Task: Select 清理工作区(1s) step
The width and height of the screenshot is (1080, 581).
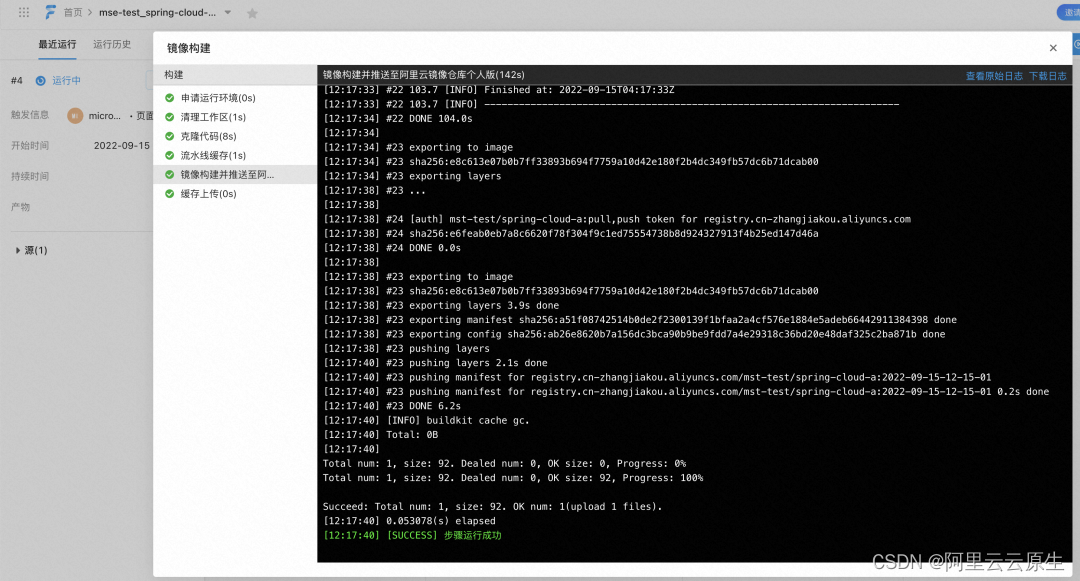Action: (235, 117)
